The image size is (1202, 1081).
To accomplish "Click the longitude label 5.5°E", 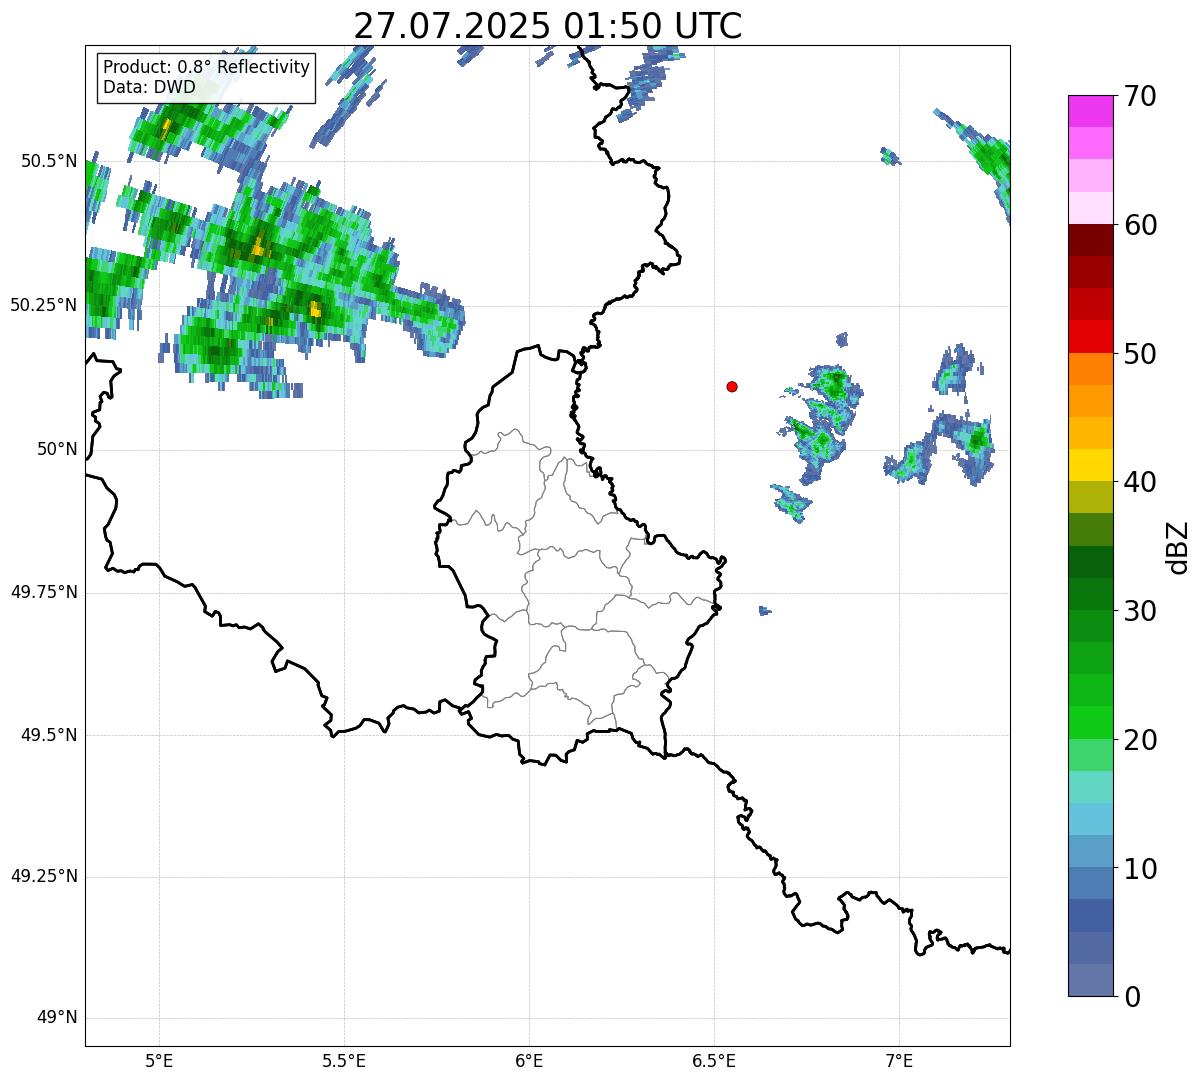I will (x=344, y=1060).
